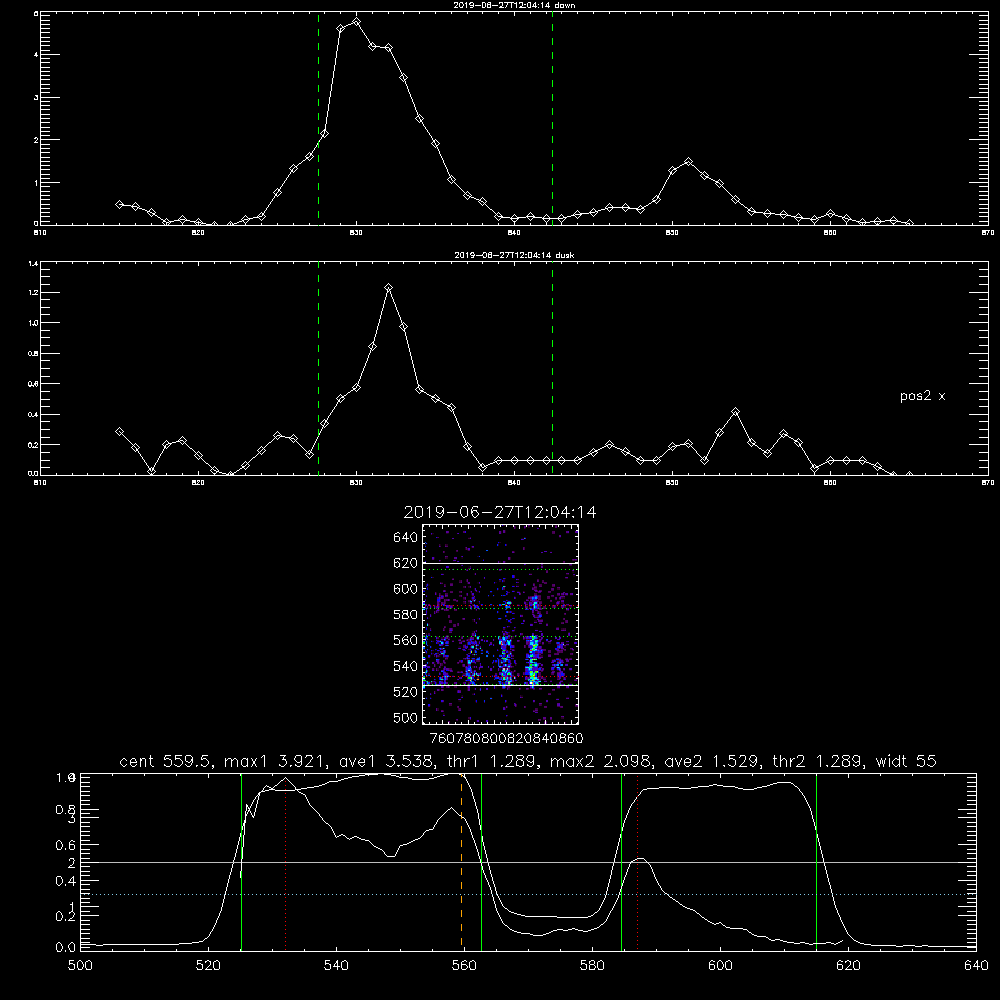Click the secondary peak diamond near 0.4 in dusk plot
This screenshot has width=1000, height=1000.
click(x=735, y=412)
